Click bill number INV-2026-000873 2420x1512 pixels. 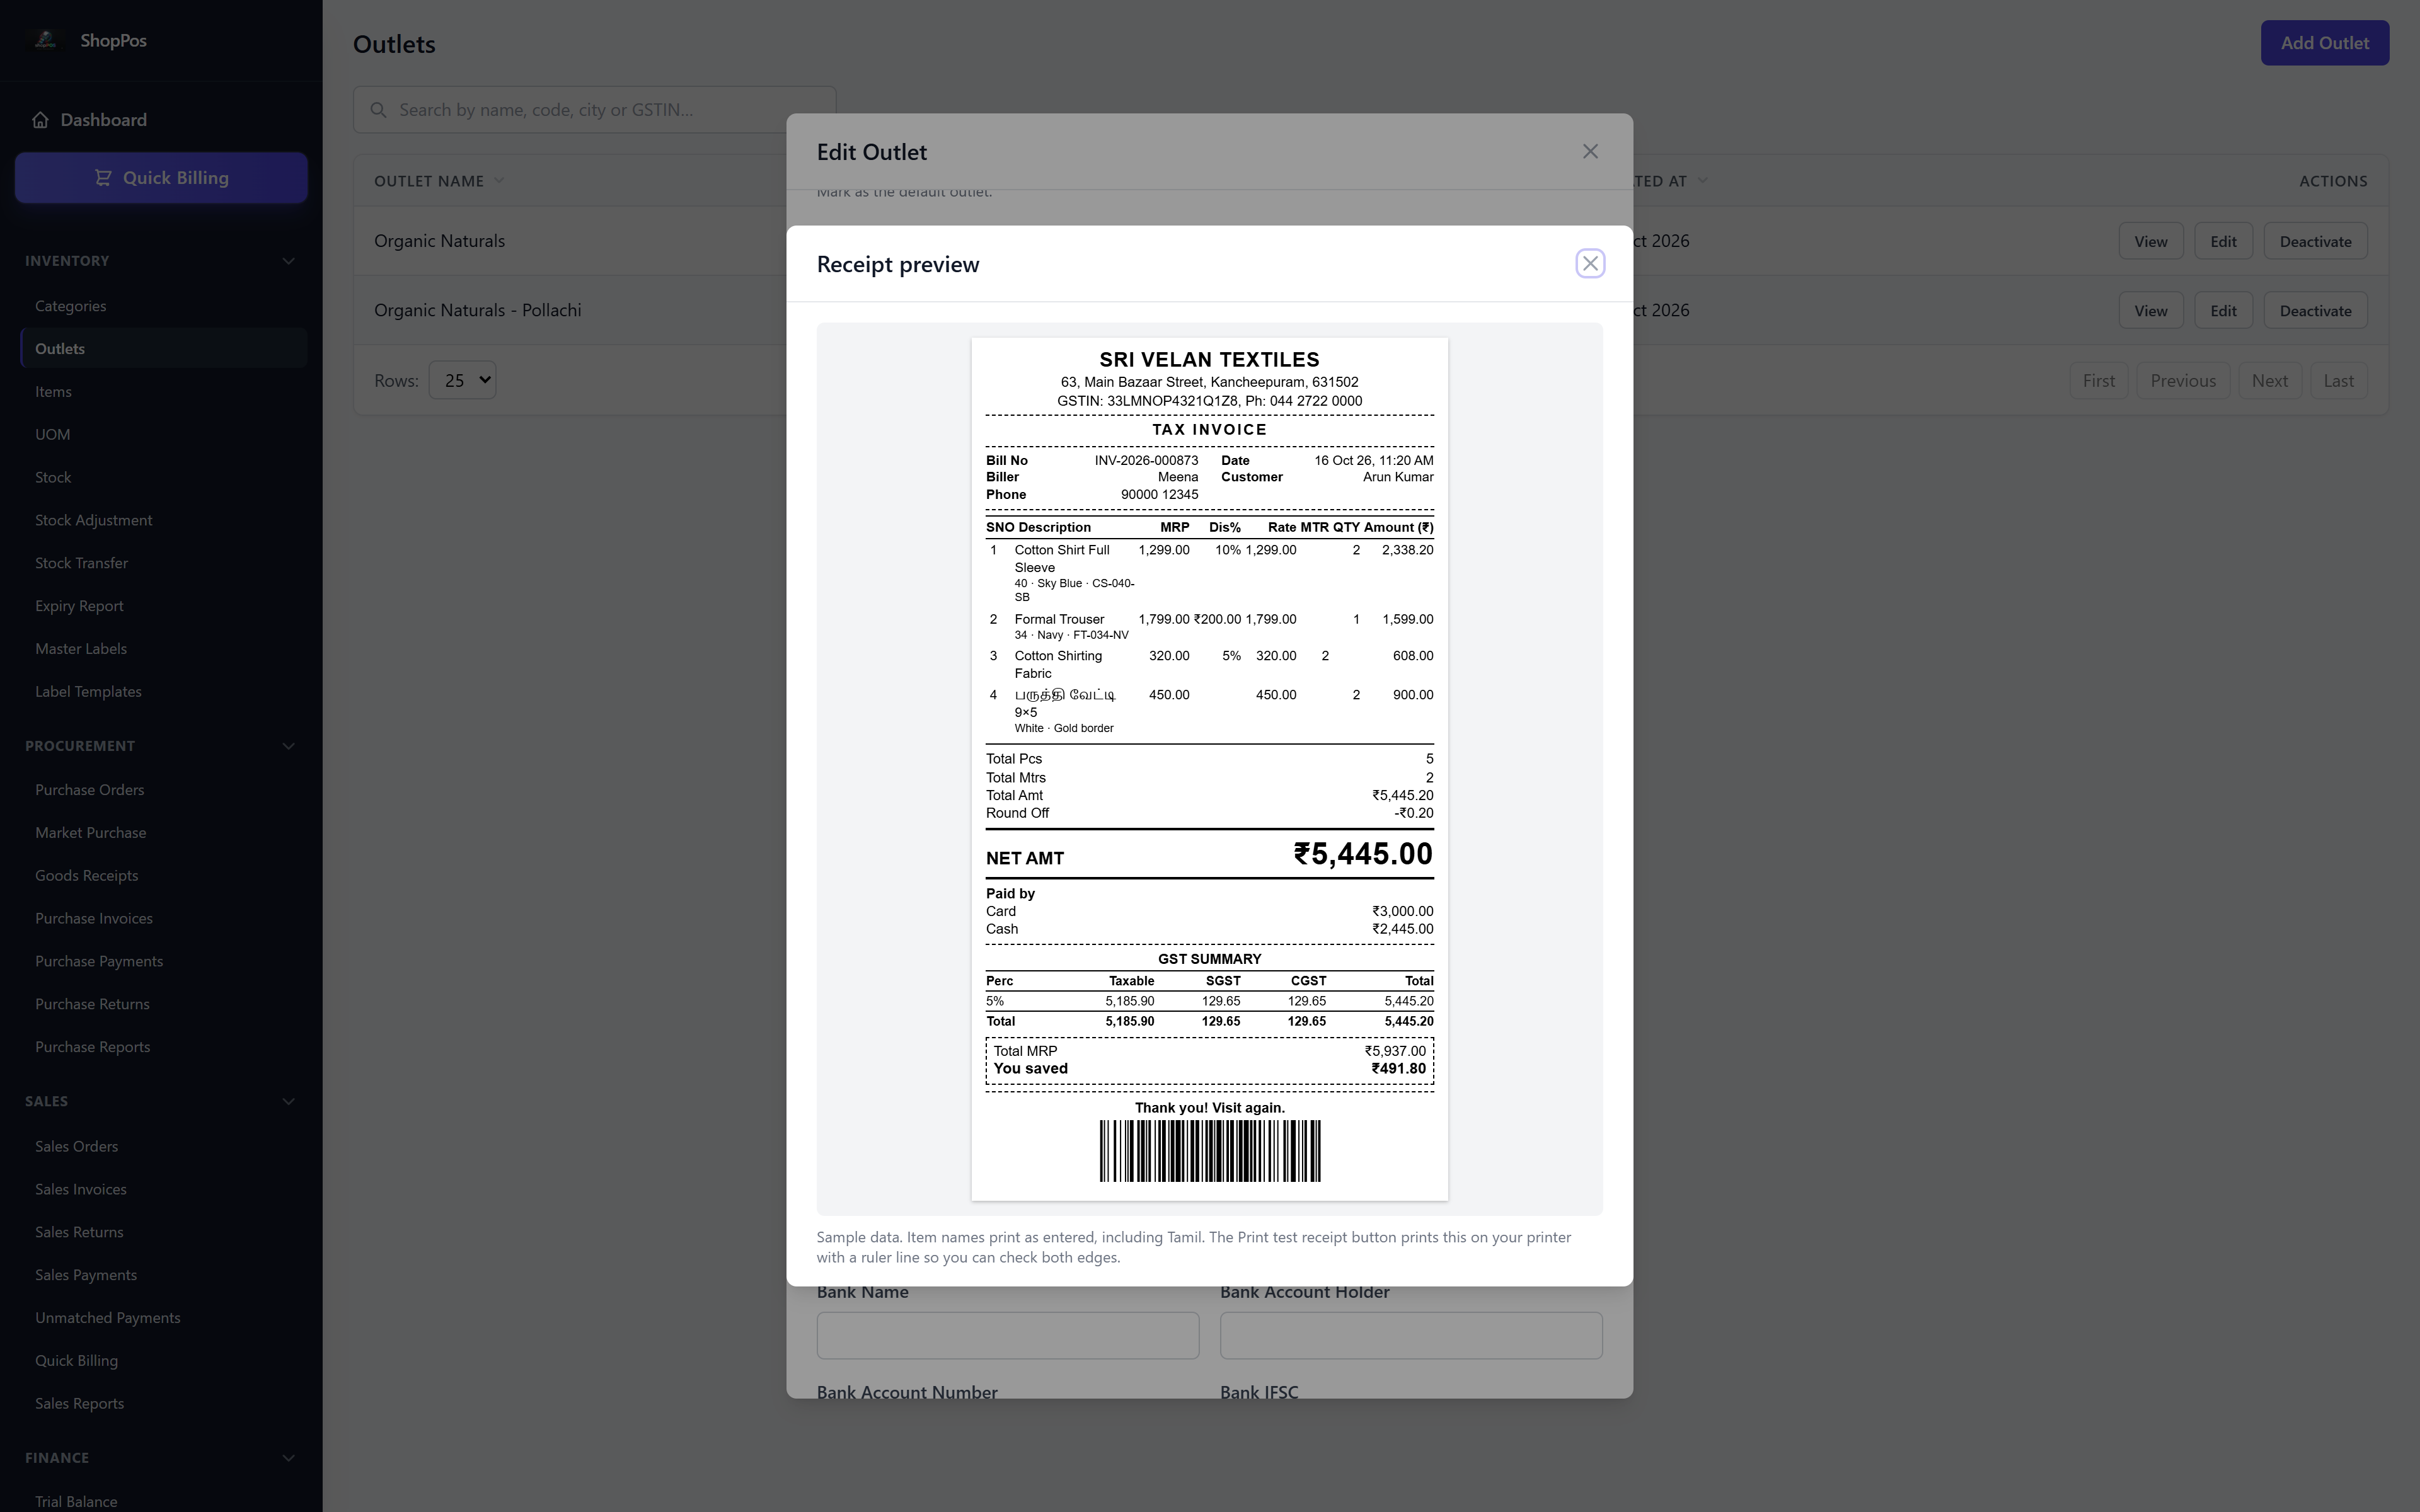pyautogui.click(x=1146, y=461)
